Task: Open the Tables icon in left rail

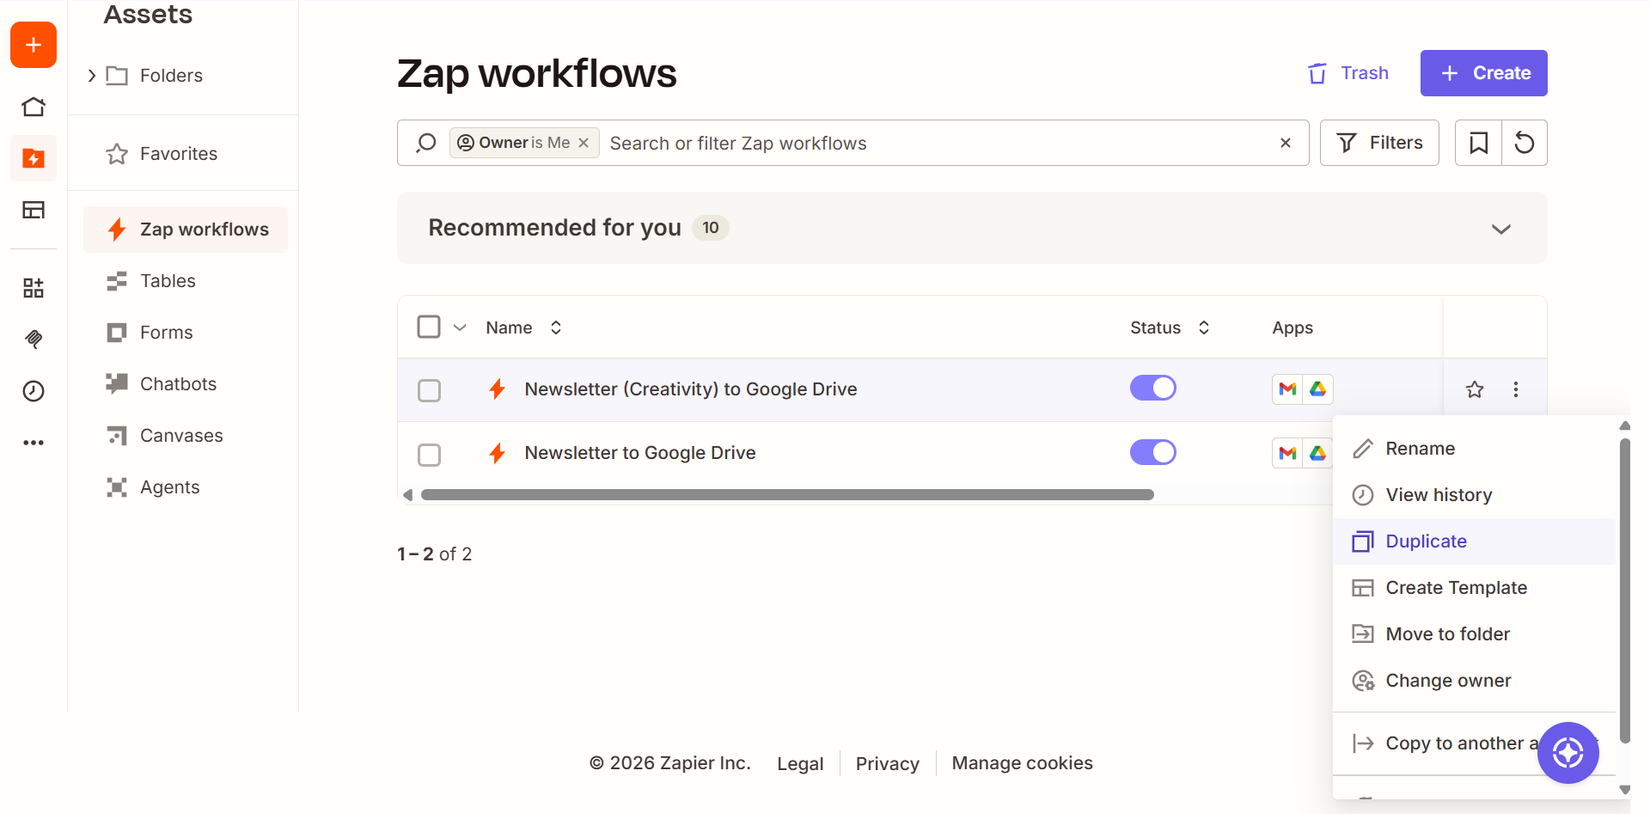Action: [x=33, y=210]
